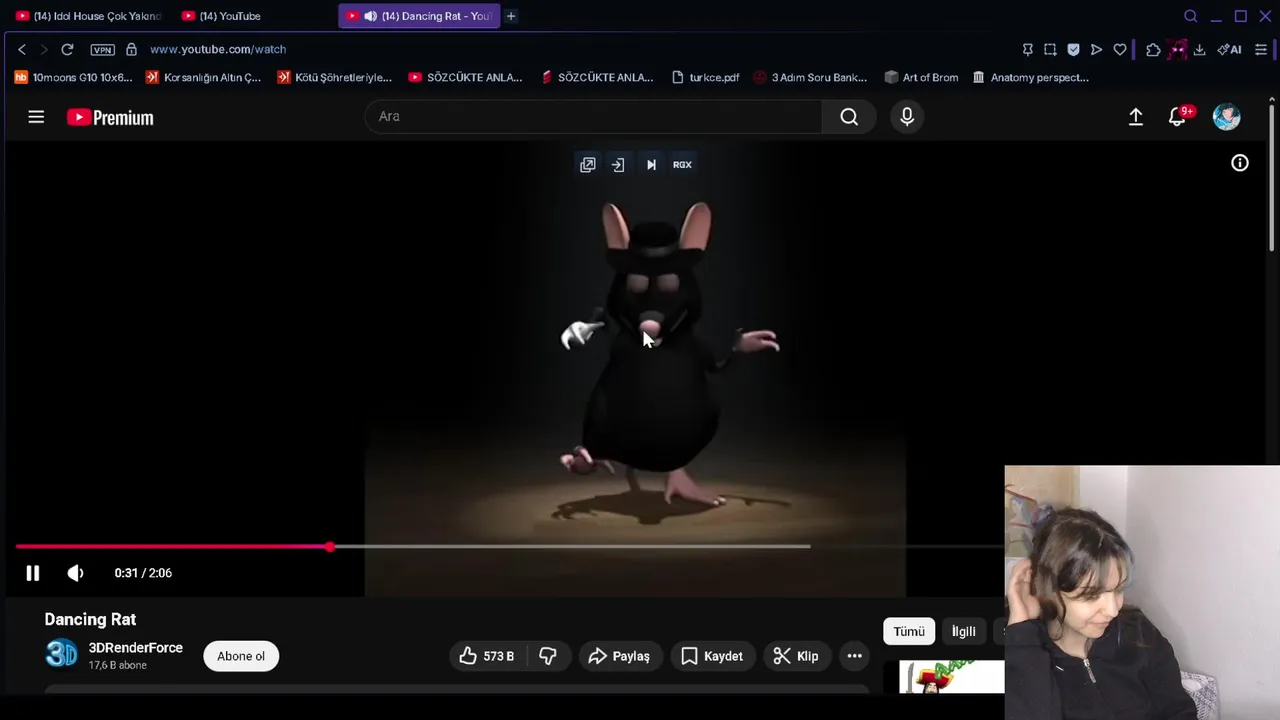1280x720 pixels.
Task: Open 3DRenderForce channel link
Action: point(136,648)
